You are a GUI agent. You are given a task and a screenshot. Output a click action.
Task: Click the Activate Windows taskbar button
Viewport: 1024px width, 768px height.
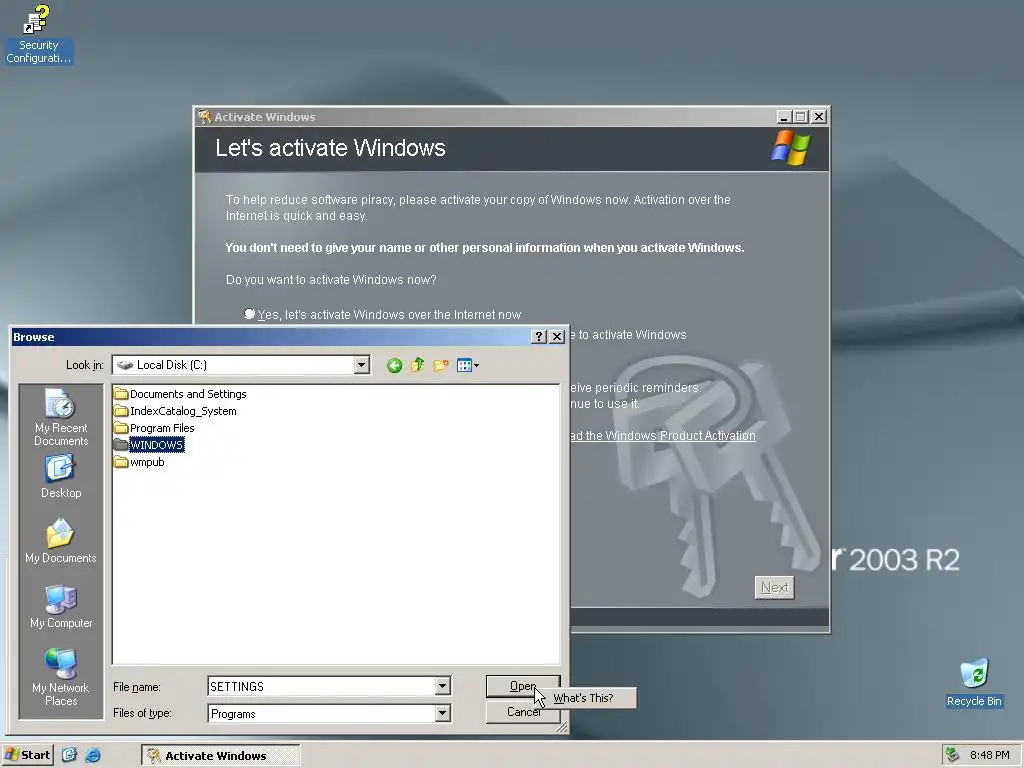221,756
